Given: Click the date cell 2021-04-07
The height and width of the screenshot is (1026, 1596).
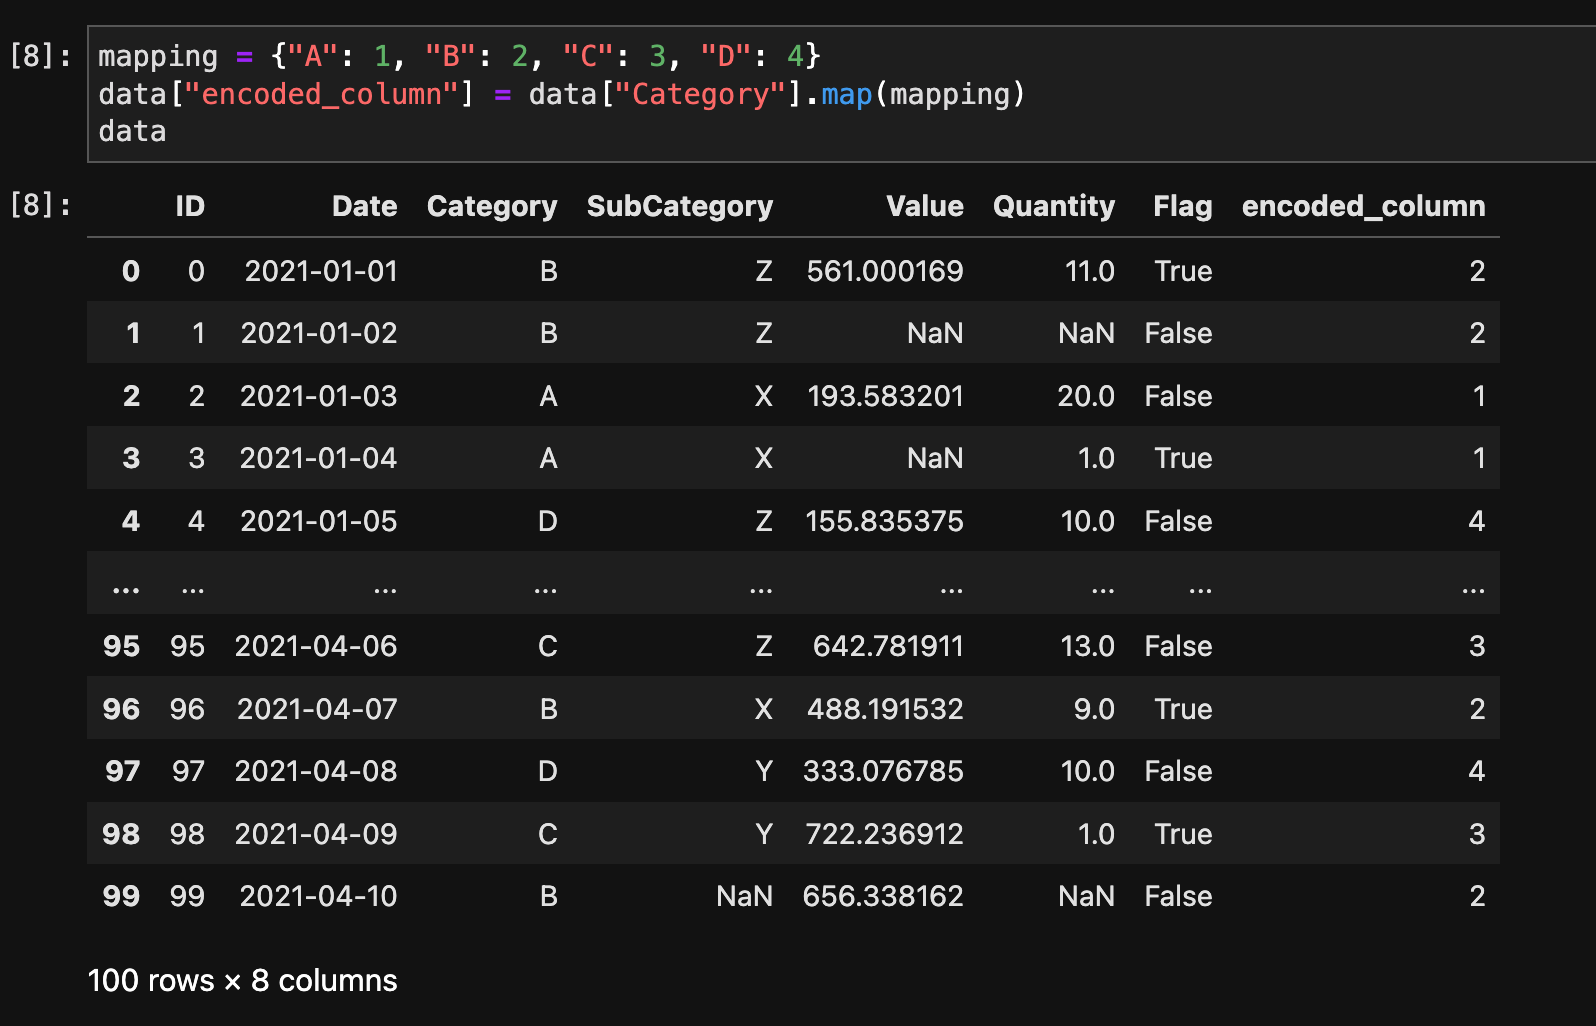Looking at the screenshot, I should coord(317,709).
